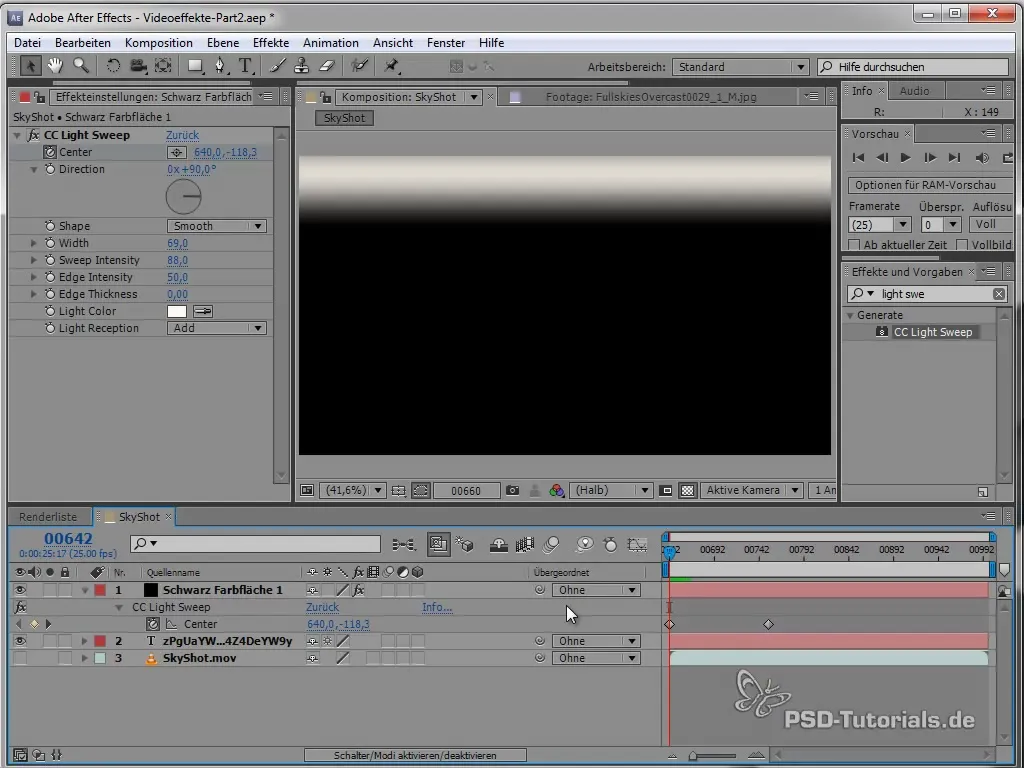The height and width of the screenshot is (768, 1024).
Task: Open the Effekte menu
Action: click(x=271, y=43)
